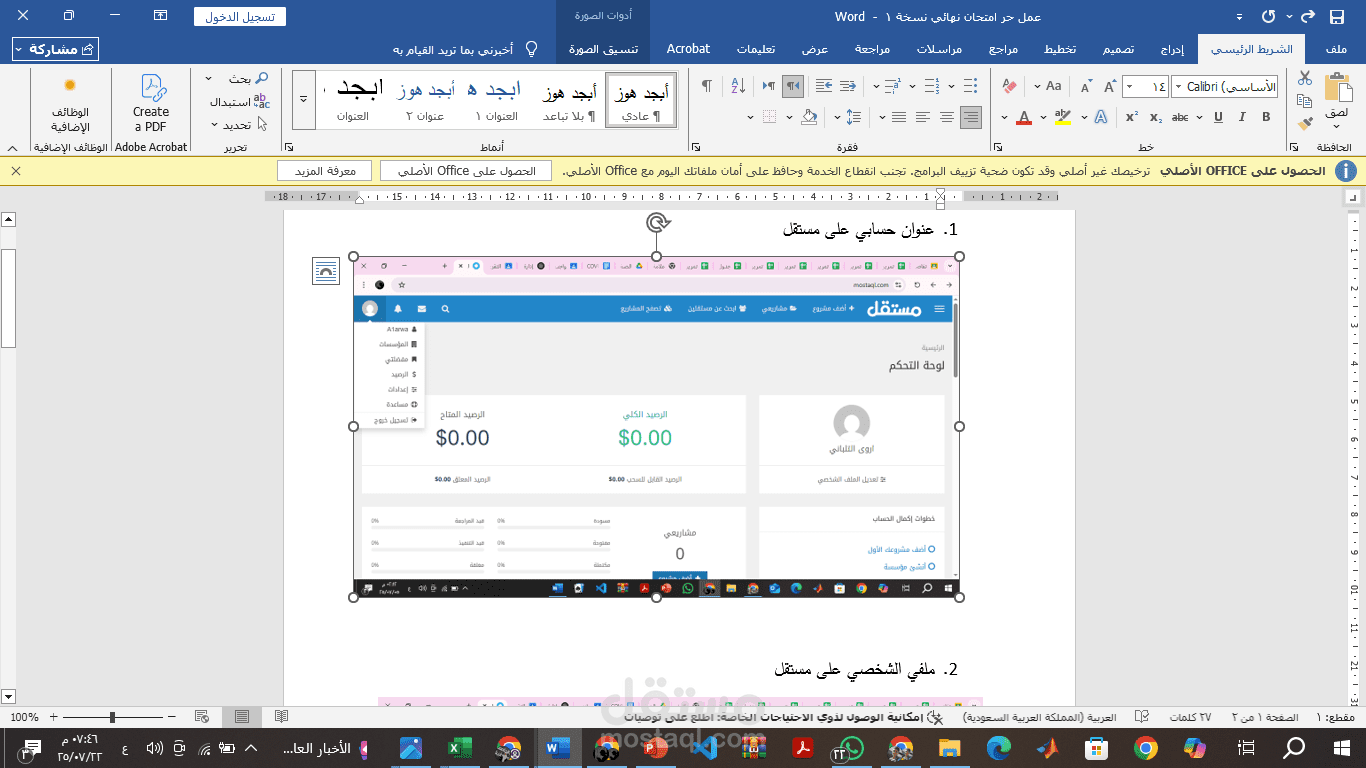Toggle show paragraph marks
Screen dimensions: 1366x768
click(707, 86)
